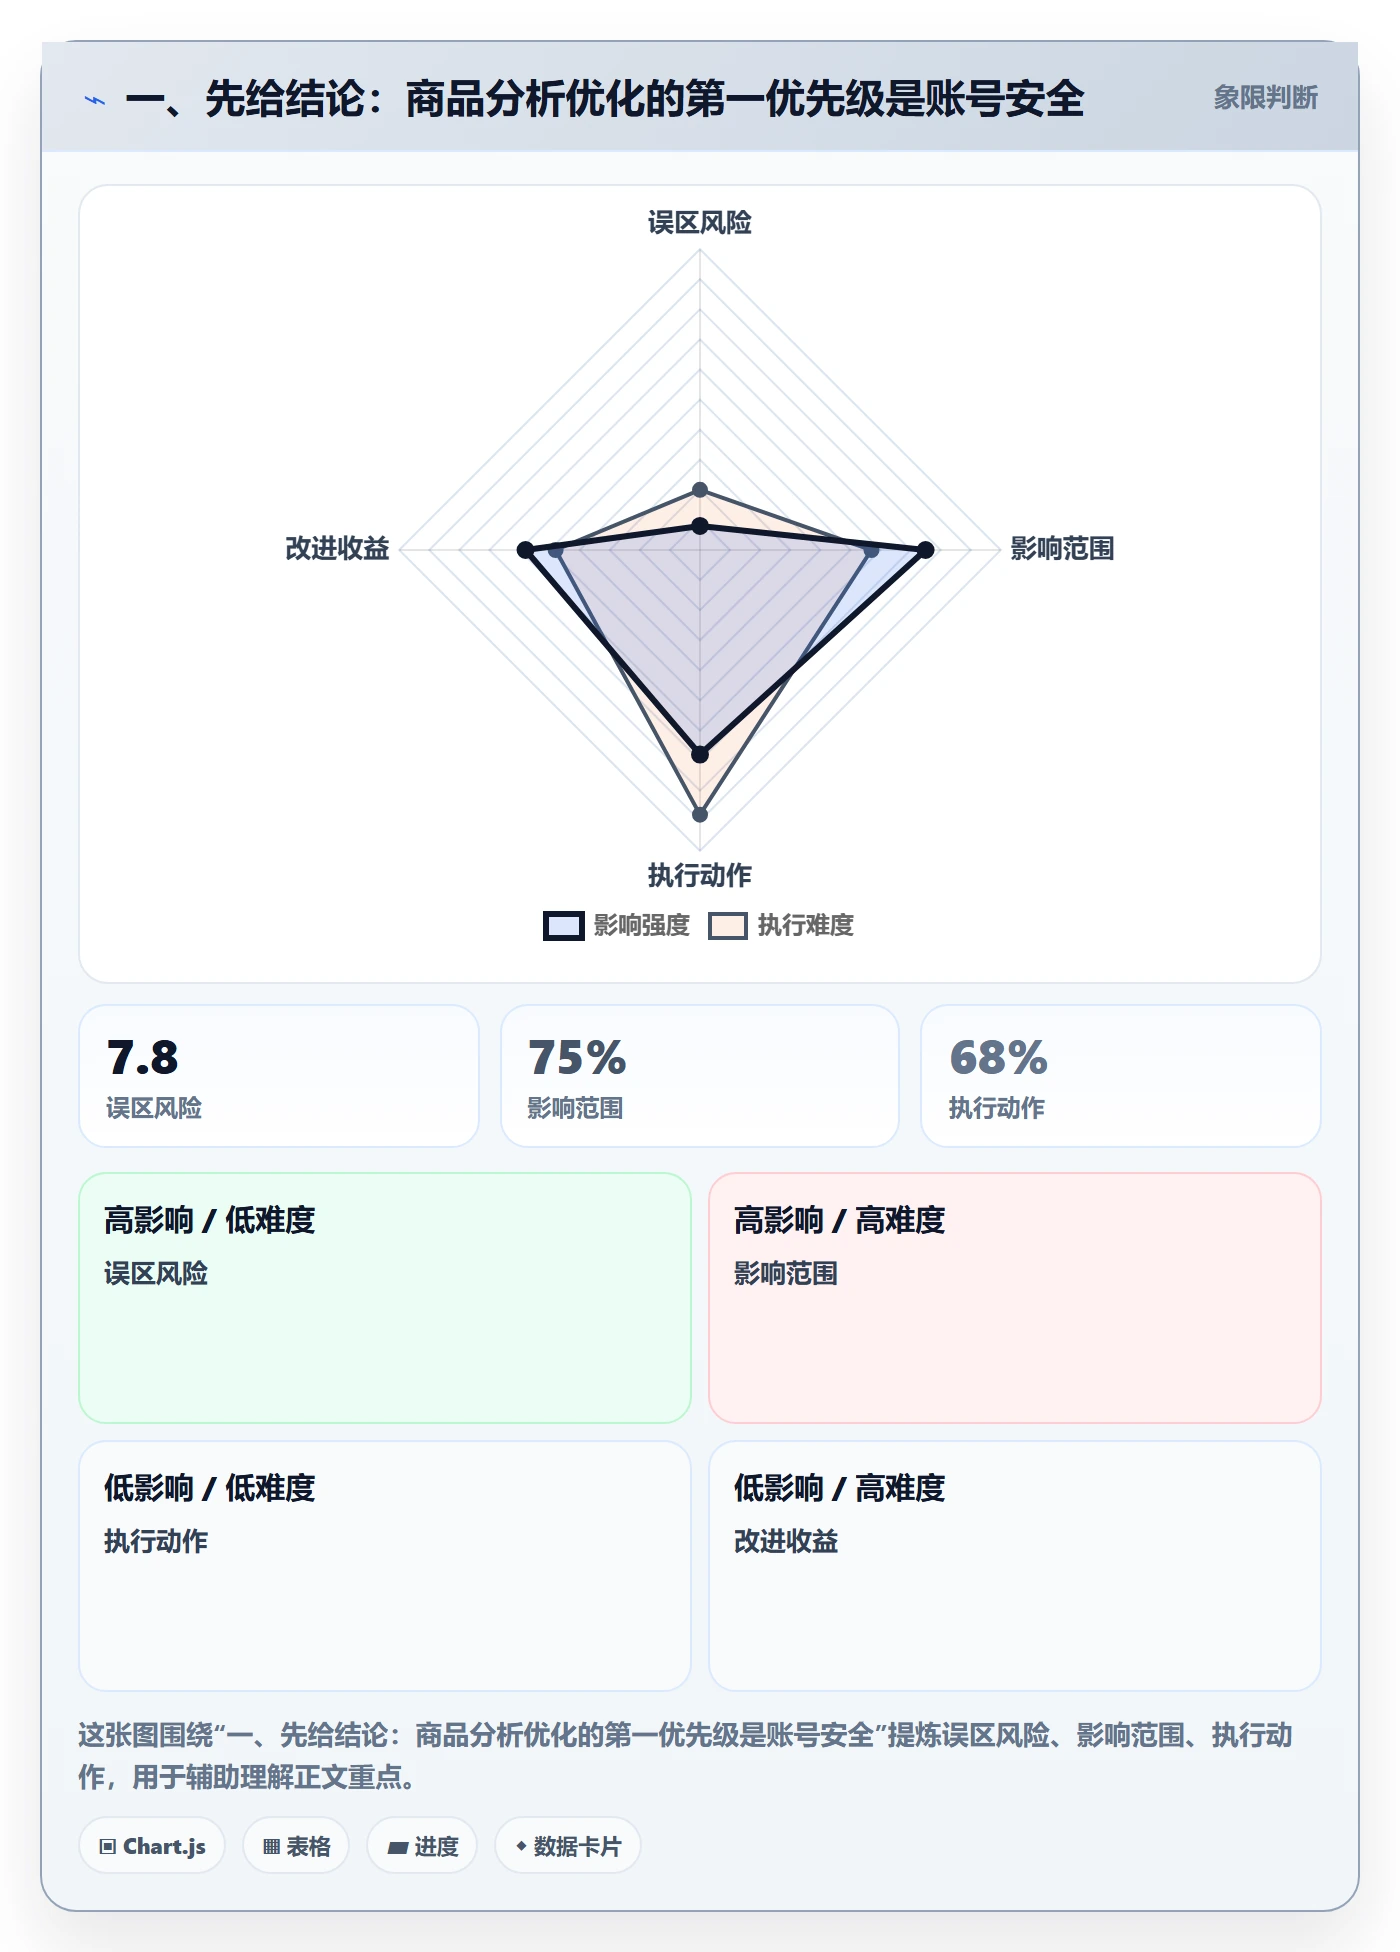Select the 68% 执行动作 stat card
Screen dimensions: 1400x1952
[x=1121, y=1076]
